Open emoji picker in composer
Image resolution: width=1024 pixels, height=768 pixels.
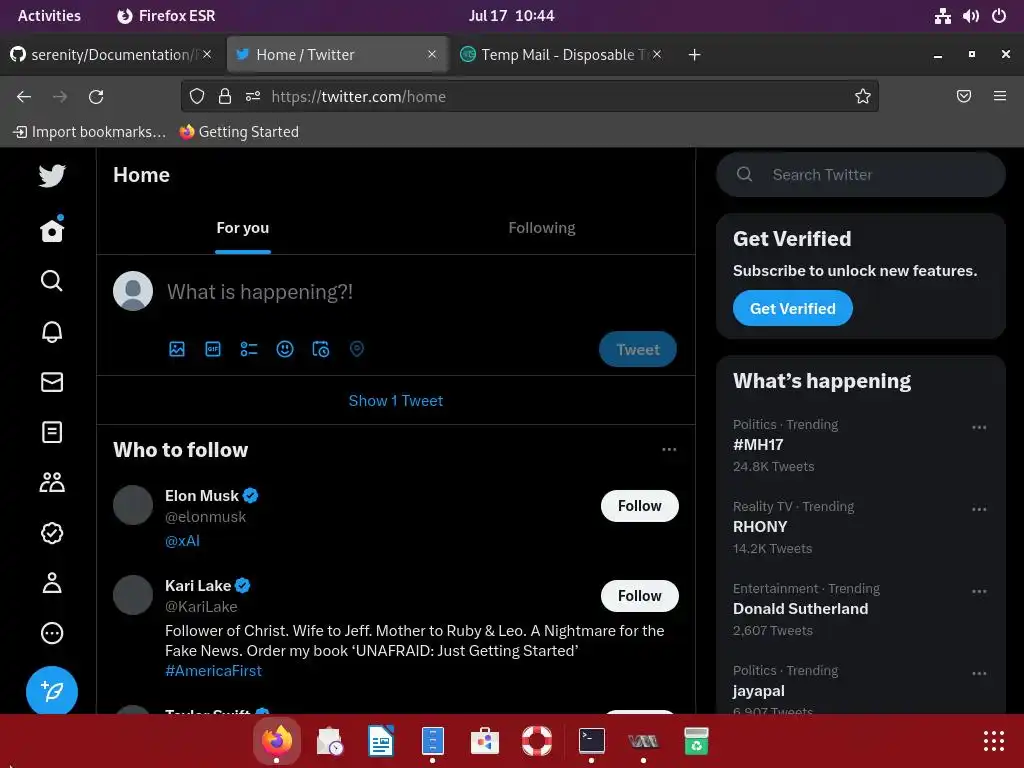point(285,349)
